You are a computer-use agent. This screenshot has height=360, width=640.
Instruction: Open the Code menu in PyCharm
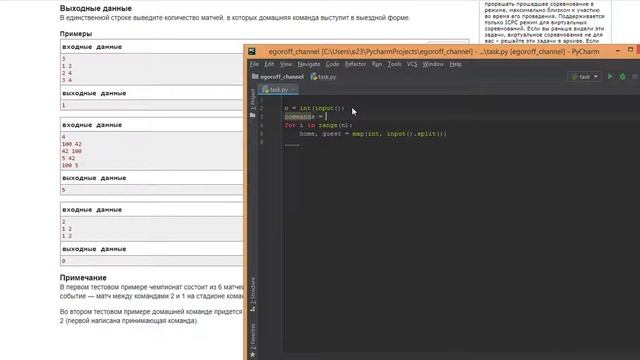tap(332, 64)
